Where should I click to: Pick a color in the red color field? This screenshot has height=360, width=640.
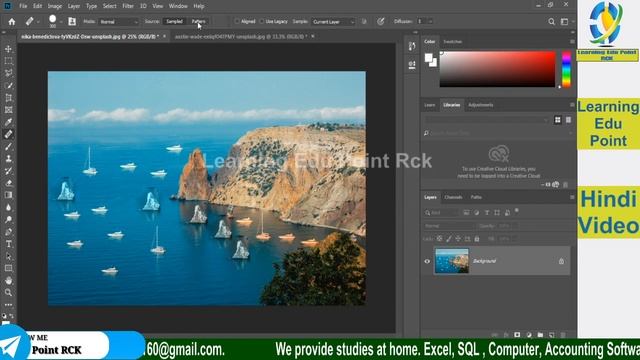[498, 69]
